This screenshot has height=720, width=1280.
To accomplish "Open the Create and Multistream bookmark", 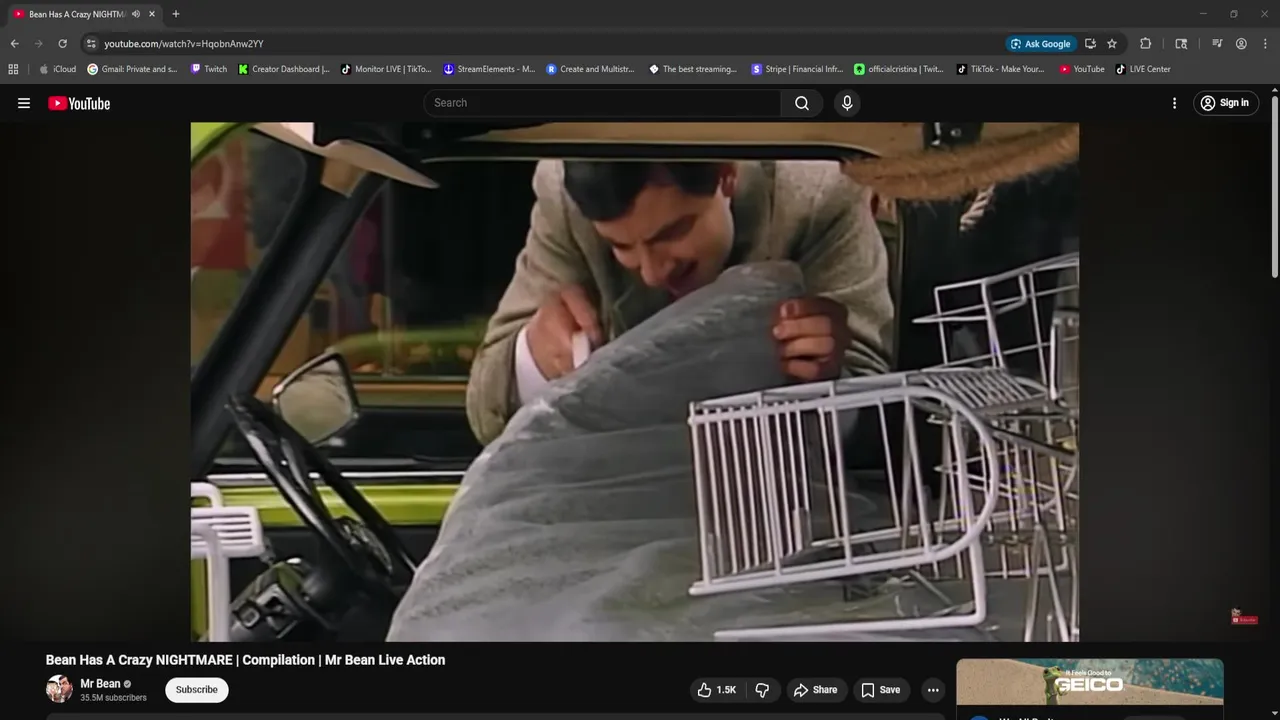I will pyautogui.click(x=592, y=69).
